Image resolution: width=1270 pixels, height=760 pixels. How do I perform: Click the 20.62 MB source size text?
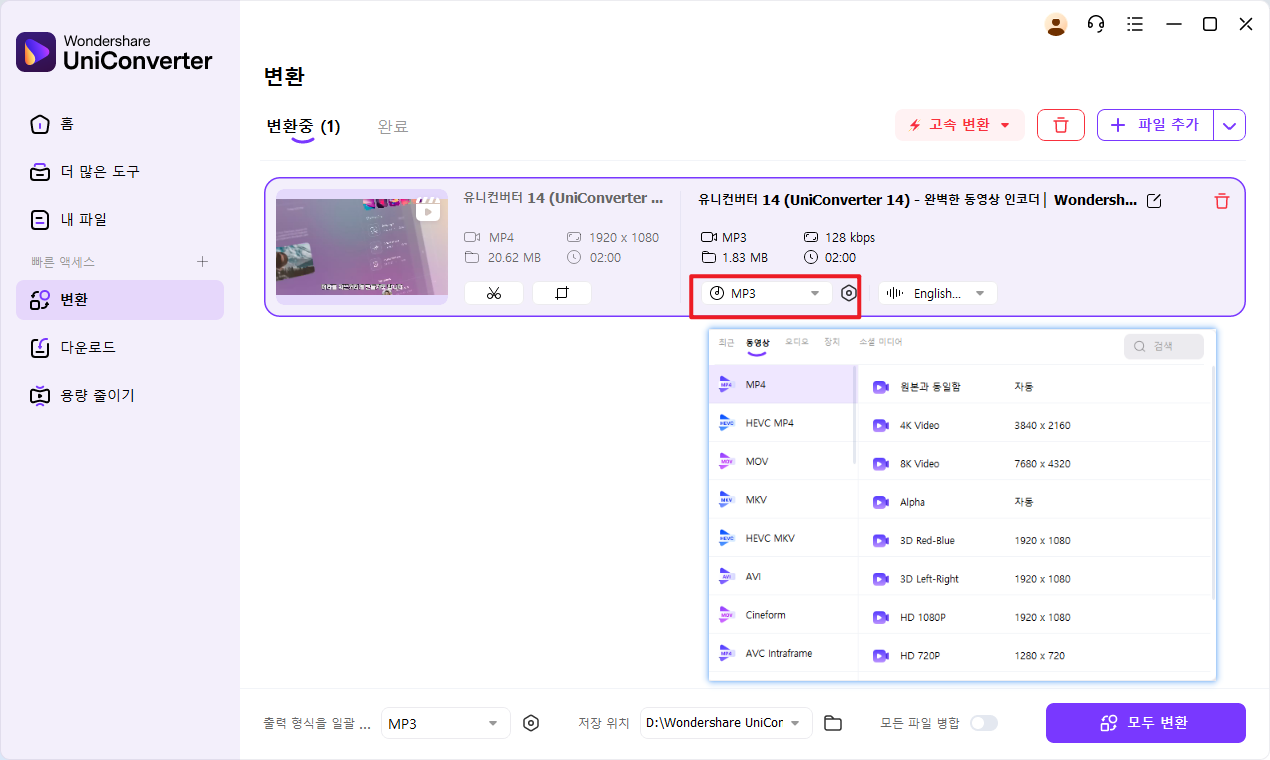coord(514,257)
